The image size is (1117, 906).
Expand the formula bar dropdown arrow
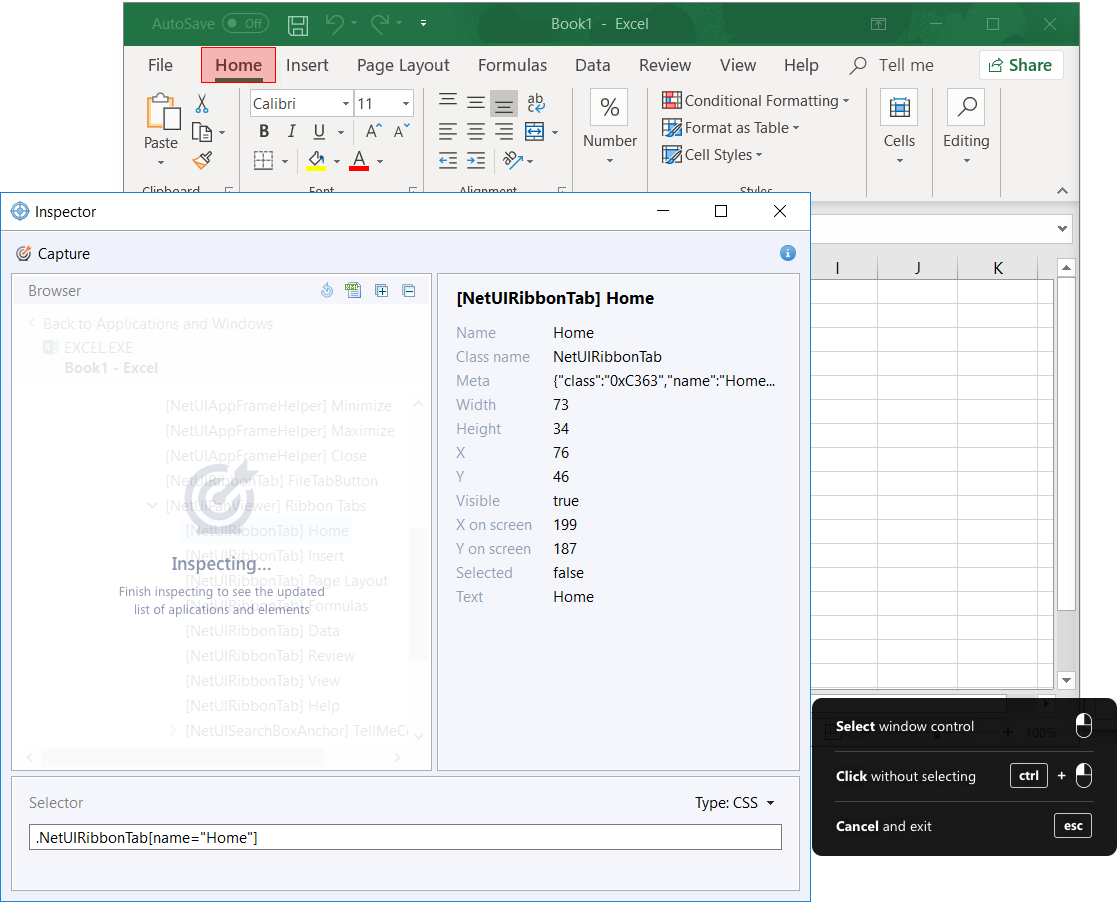1062,229
